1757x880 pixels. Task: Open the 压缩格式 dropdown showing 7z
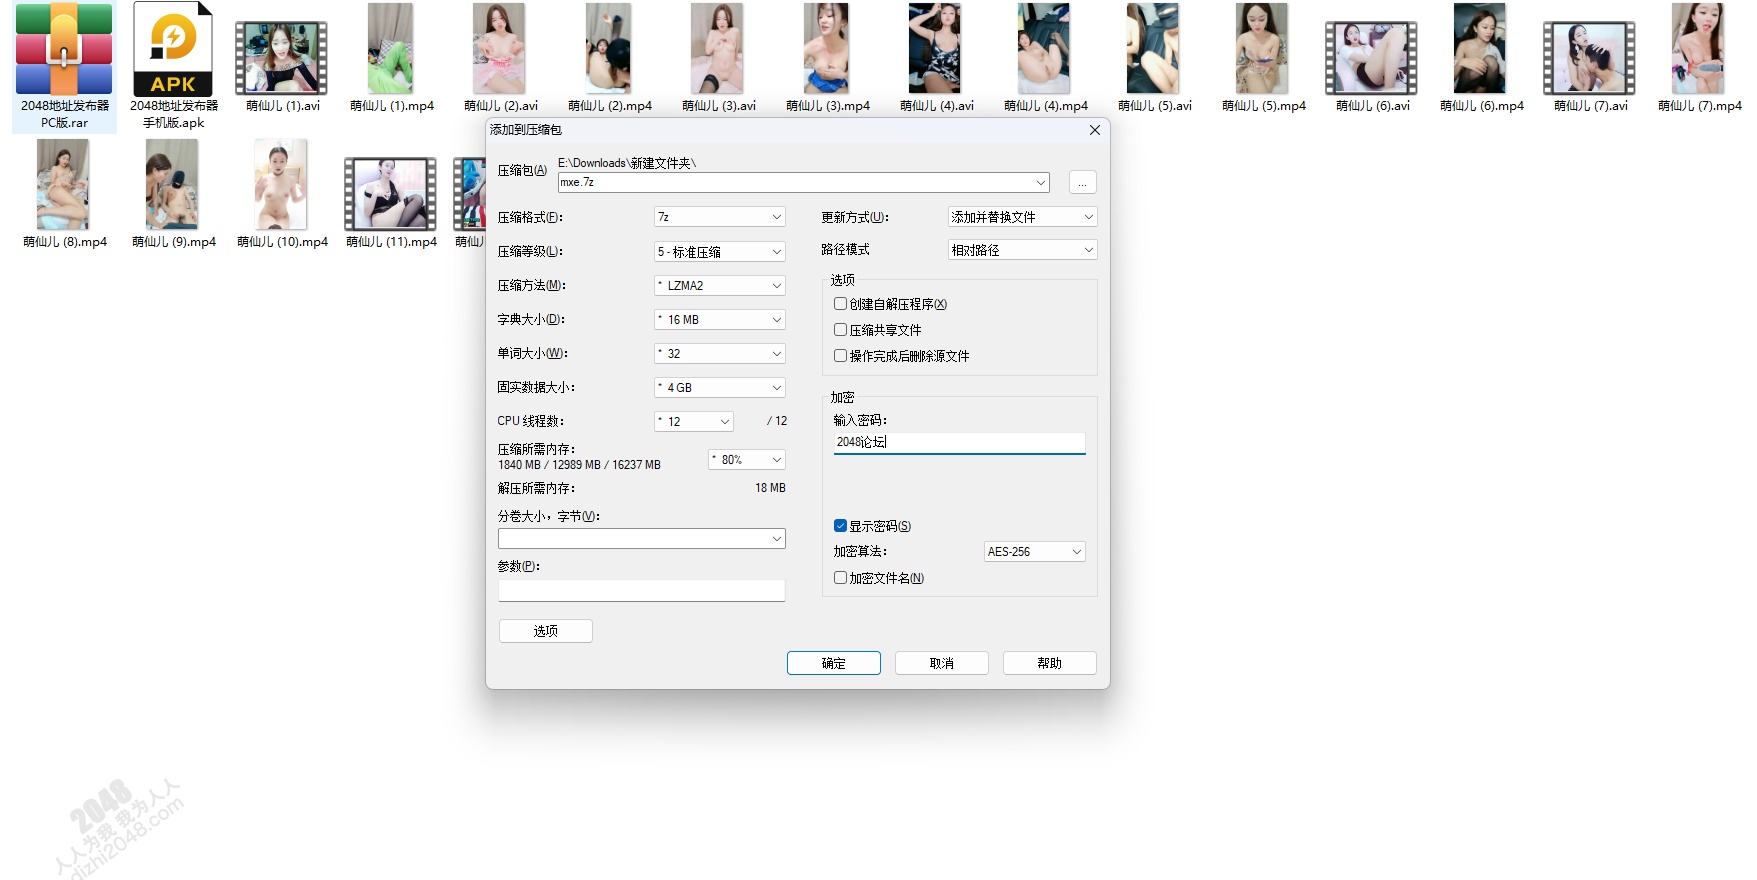tap(719, 217)
